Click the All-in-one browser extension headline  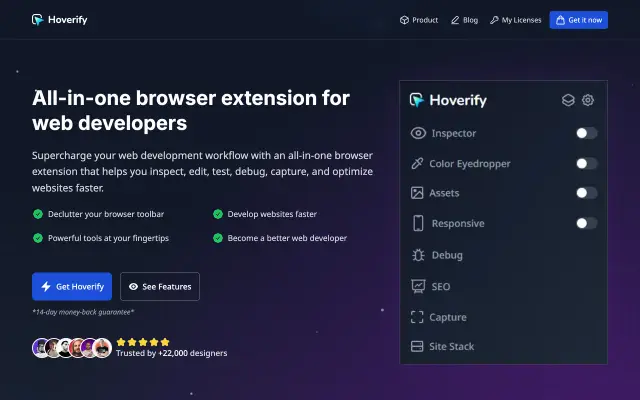[191, 110]
